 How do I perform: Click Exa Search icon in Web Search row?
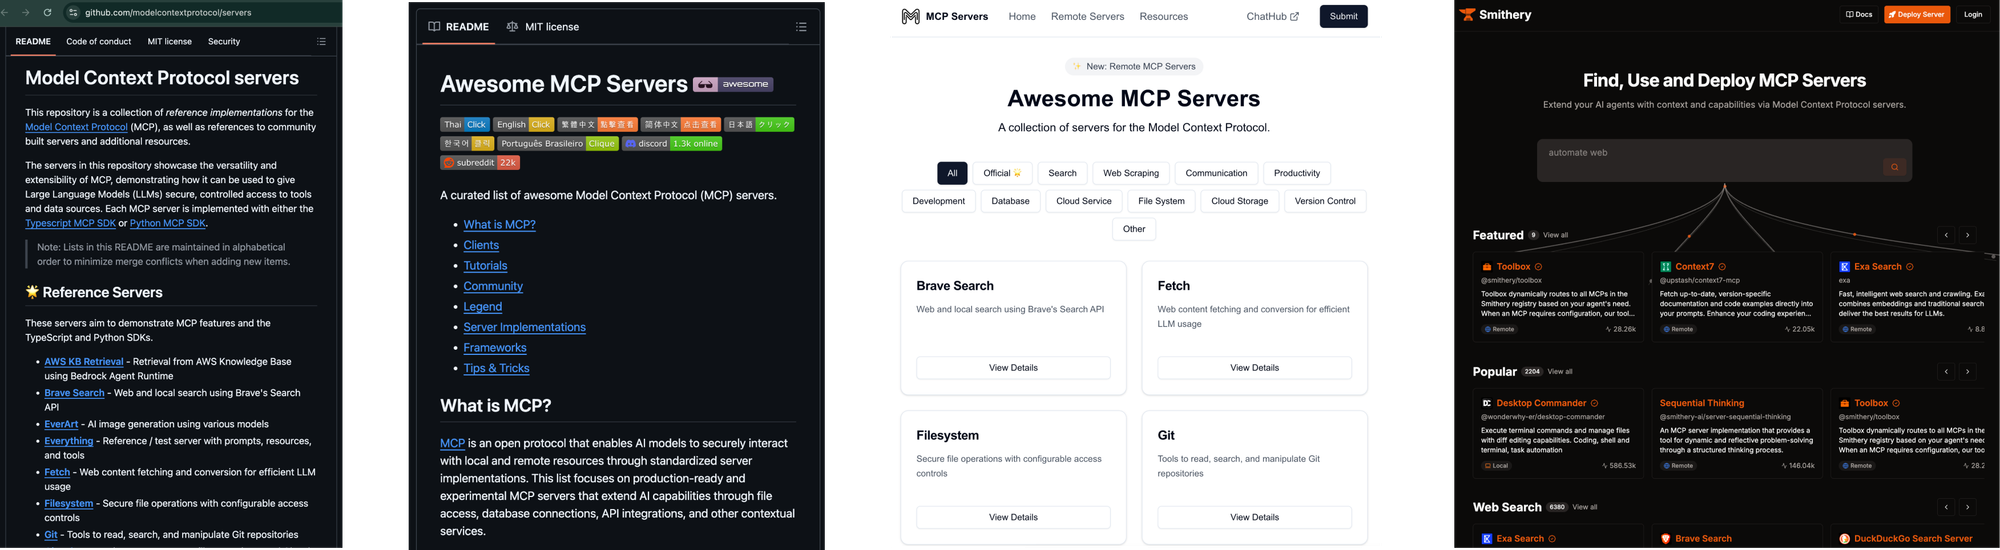[x=1487, y=539]
